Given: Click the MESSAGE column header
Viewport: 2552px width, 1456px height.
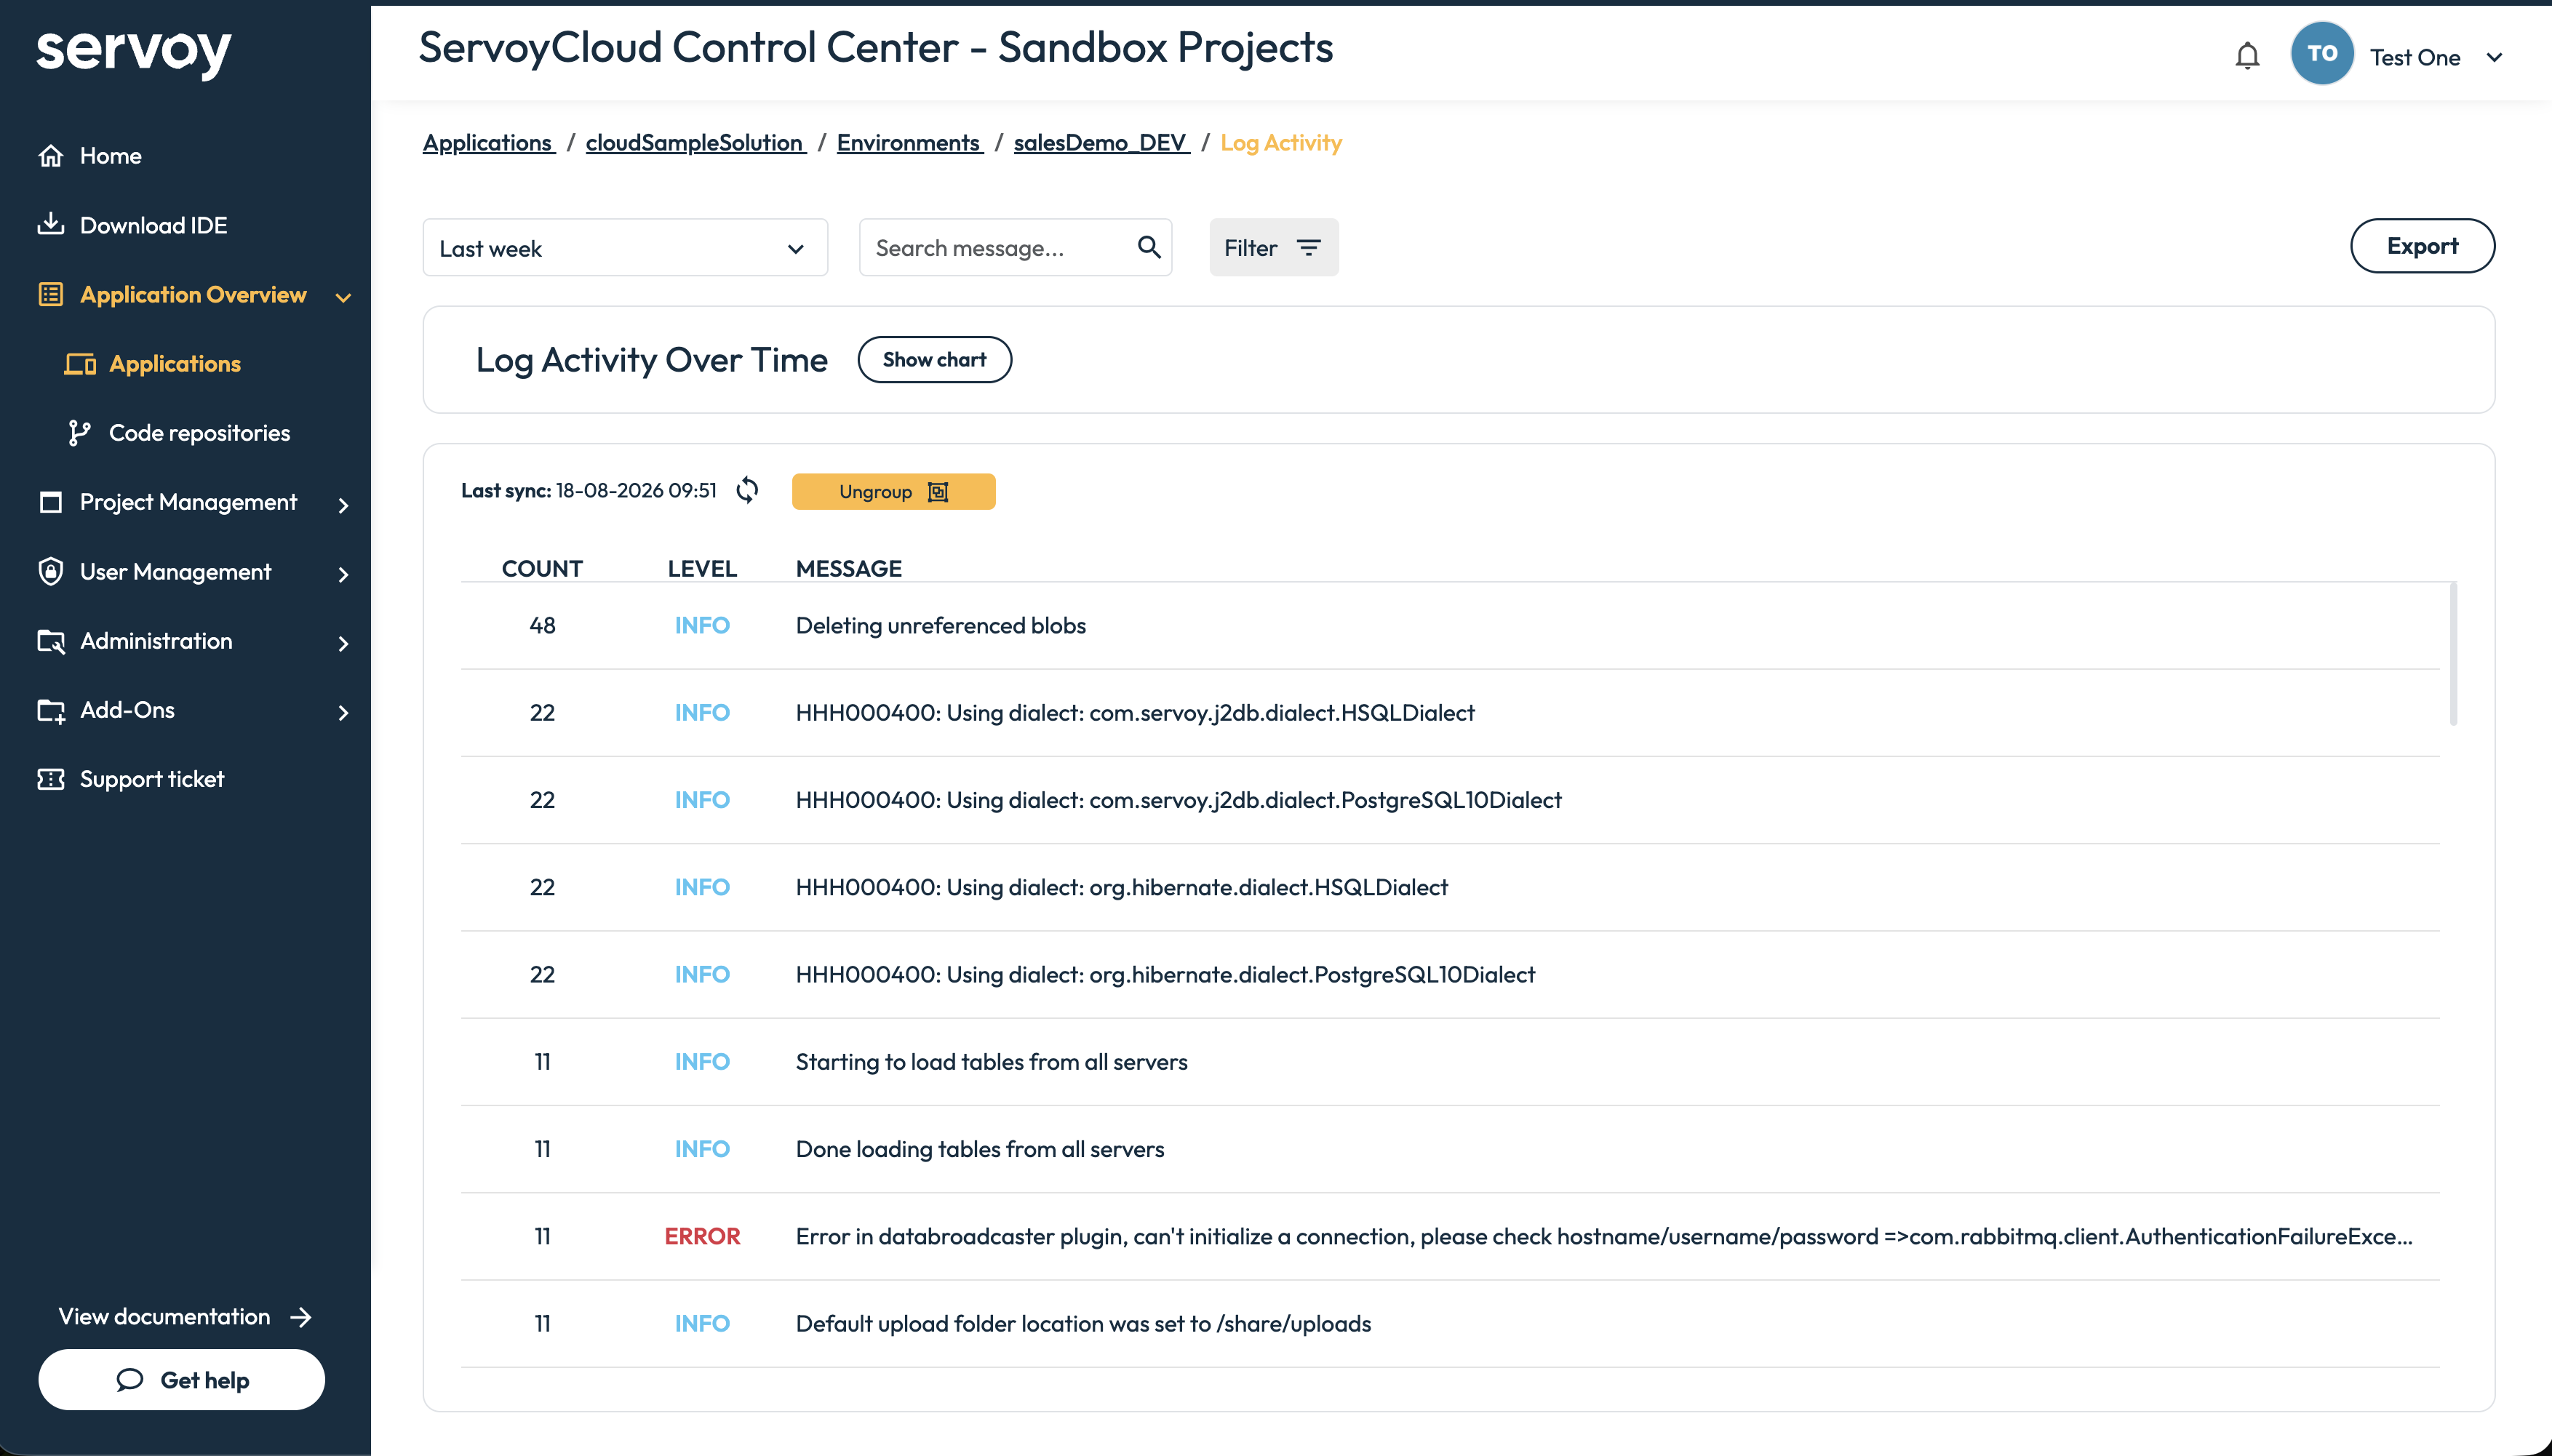Looking at the screenshot, I should click(848, 568).
